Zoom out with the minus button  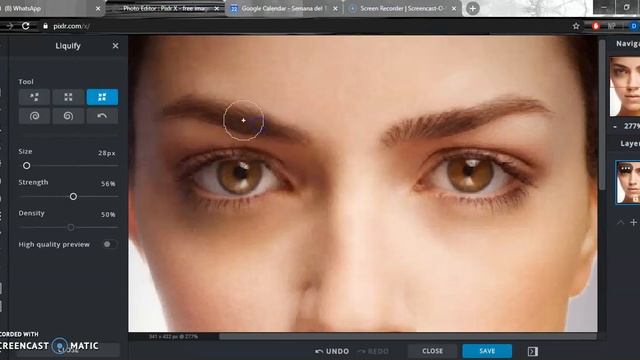click(x=615, y=127)
